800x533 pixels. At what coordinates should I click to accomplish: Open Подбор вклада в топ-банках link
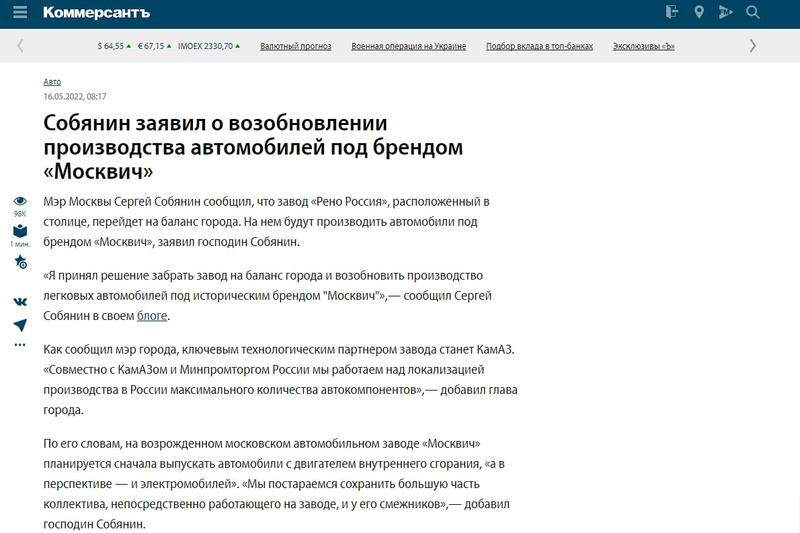click(x=539, y=46)
